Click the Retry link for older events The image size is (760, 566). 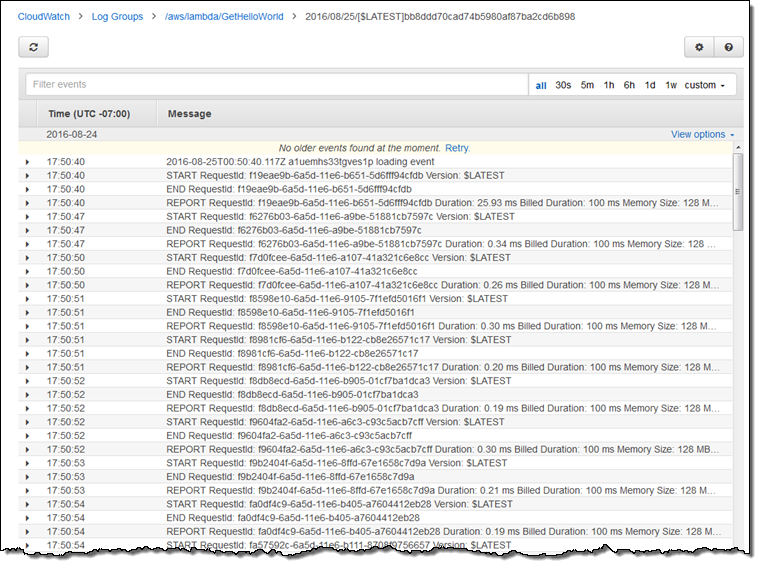[457, 148]
